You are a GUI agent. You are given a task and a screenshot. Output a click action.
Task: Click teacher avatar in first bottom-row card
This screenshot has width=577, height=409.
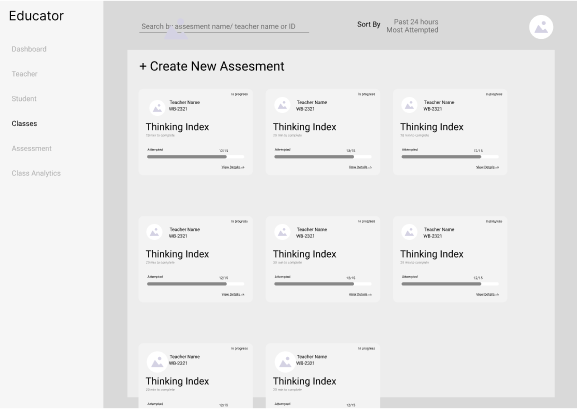[157, 362]
